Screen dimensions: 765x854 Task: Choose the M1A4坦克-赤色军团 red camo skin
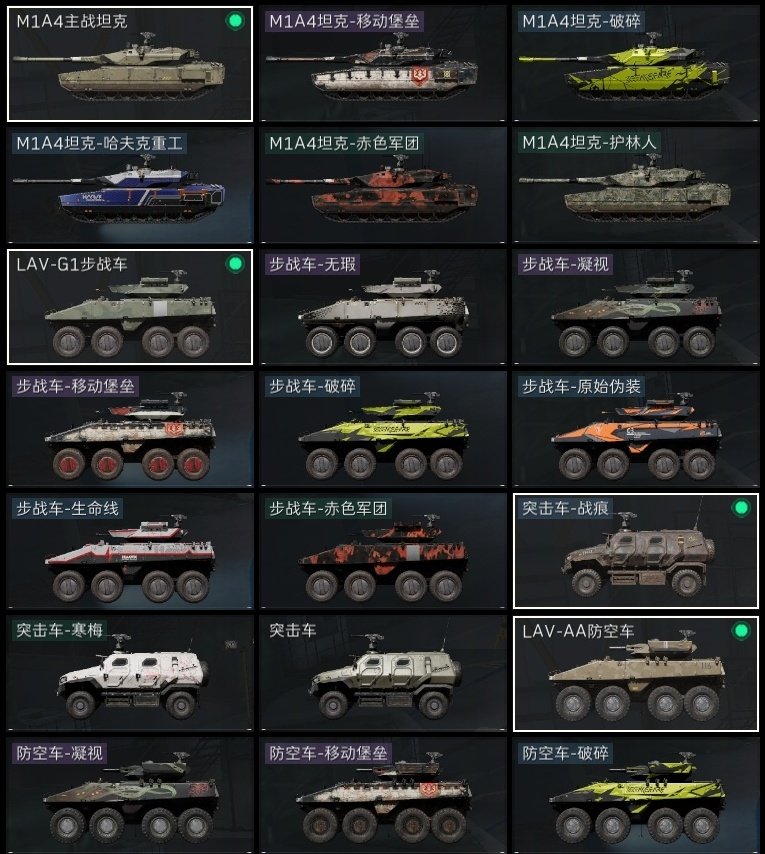point(383,185)
